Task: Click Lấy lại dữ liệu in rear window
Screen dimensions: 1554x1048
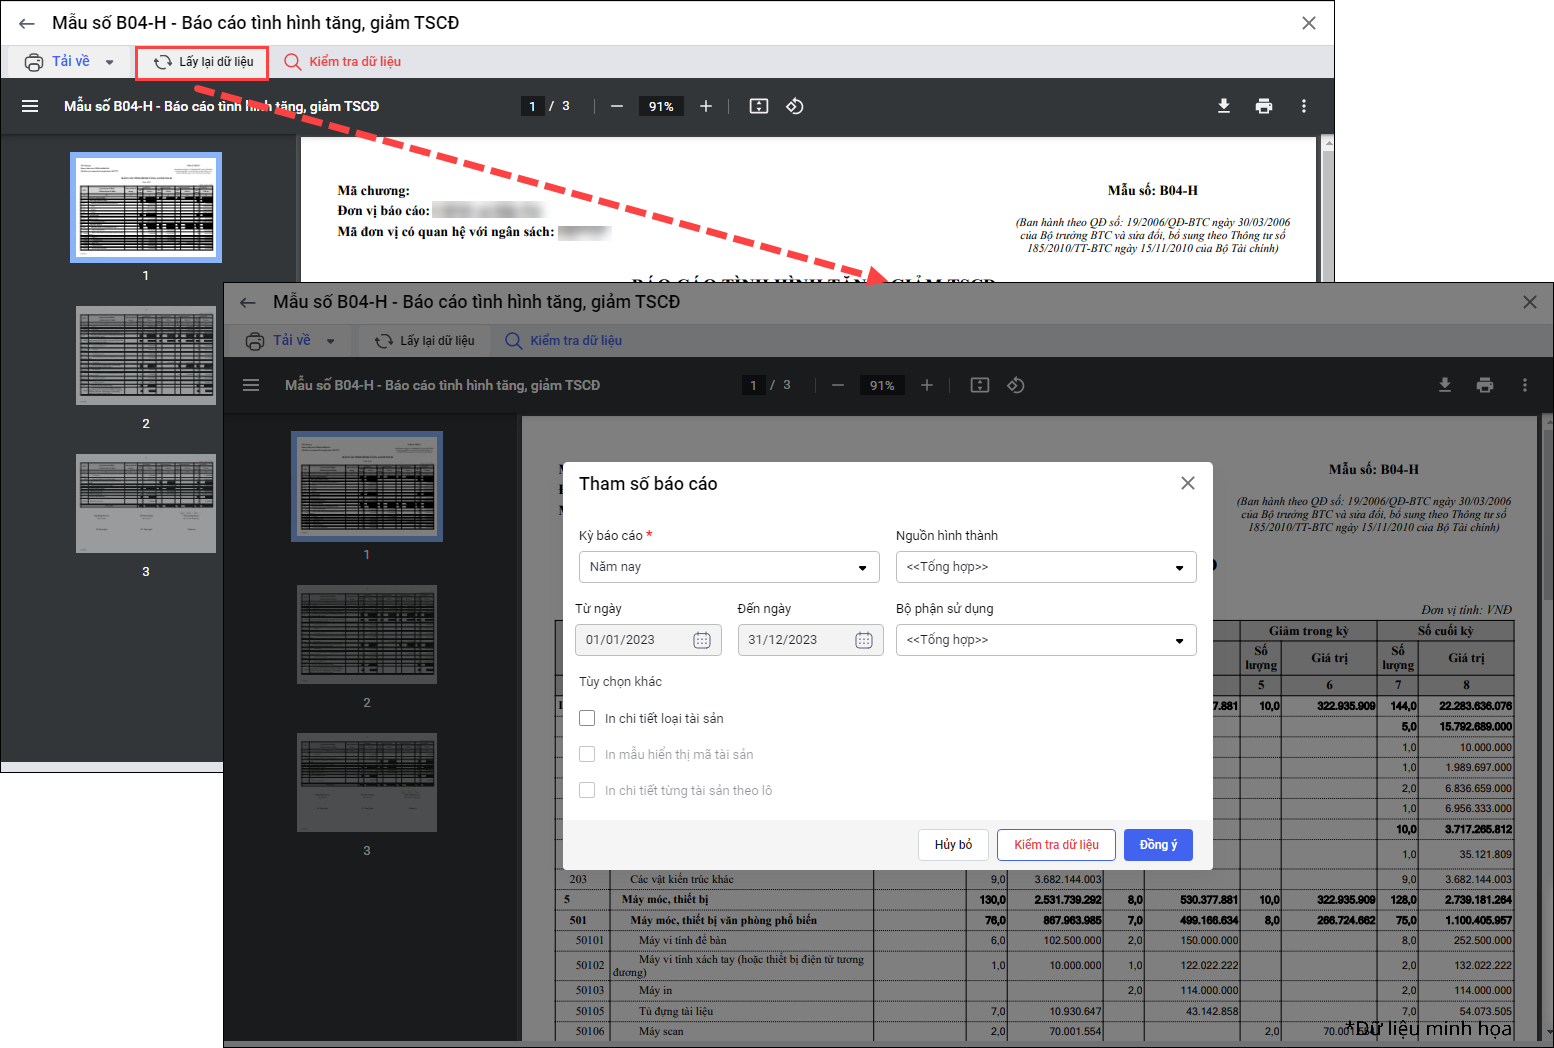Action: 203,62
